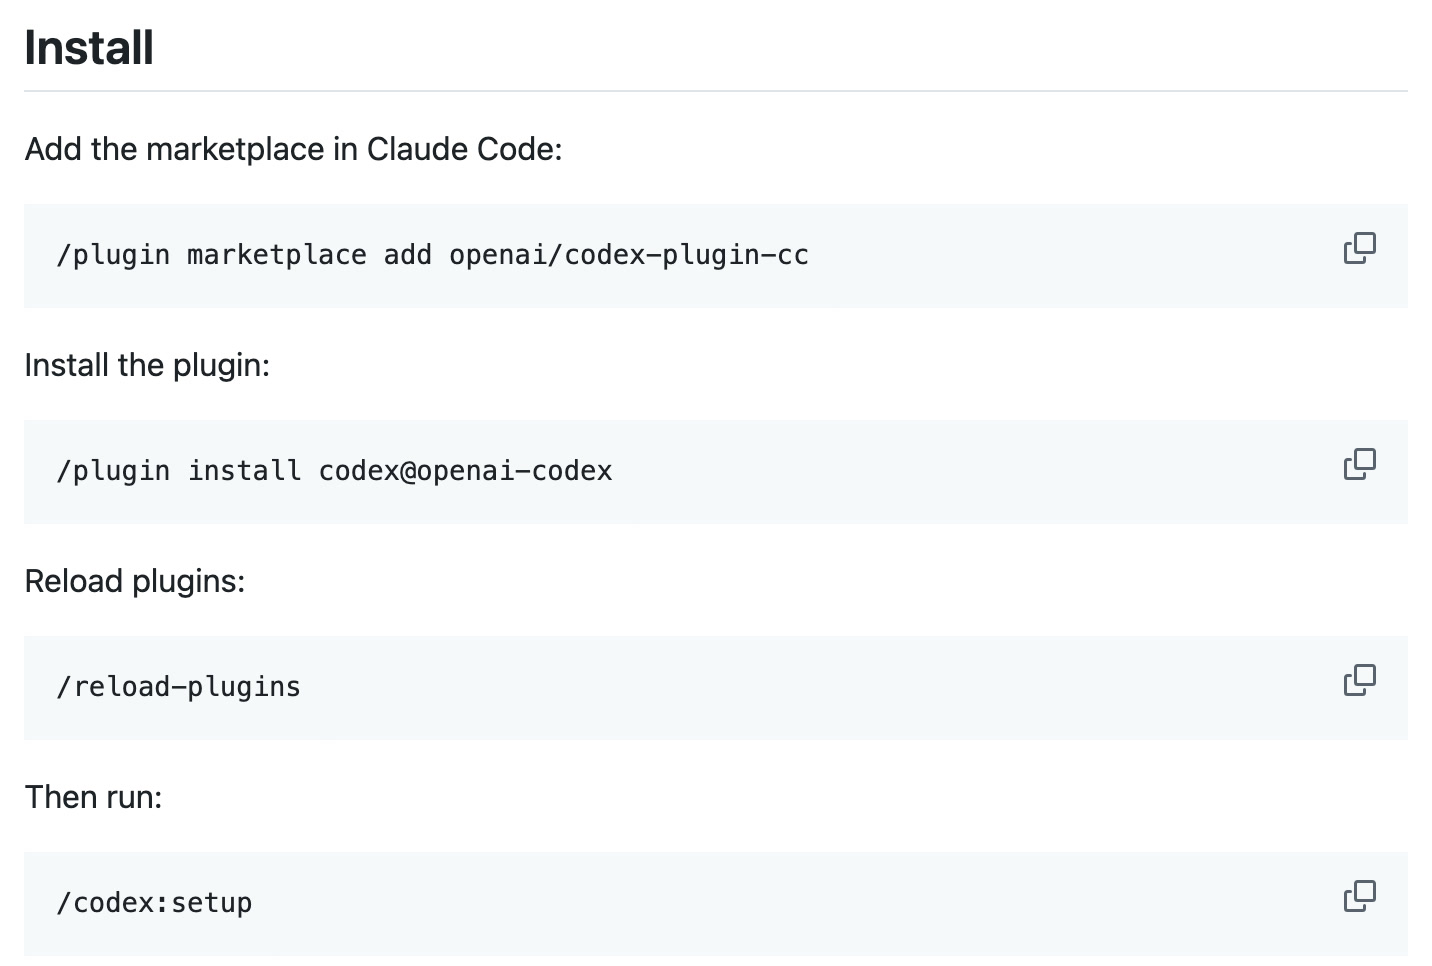This screenshot has height=966, width=1432.
Task: Copy the plugin install codex command
Action: pyautogui.click(x=1359, y=464)
